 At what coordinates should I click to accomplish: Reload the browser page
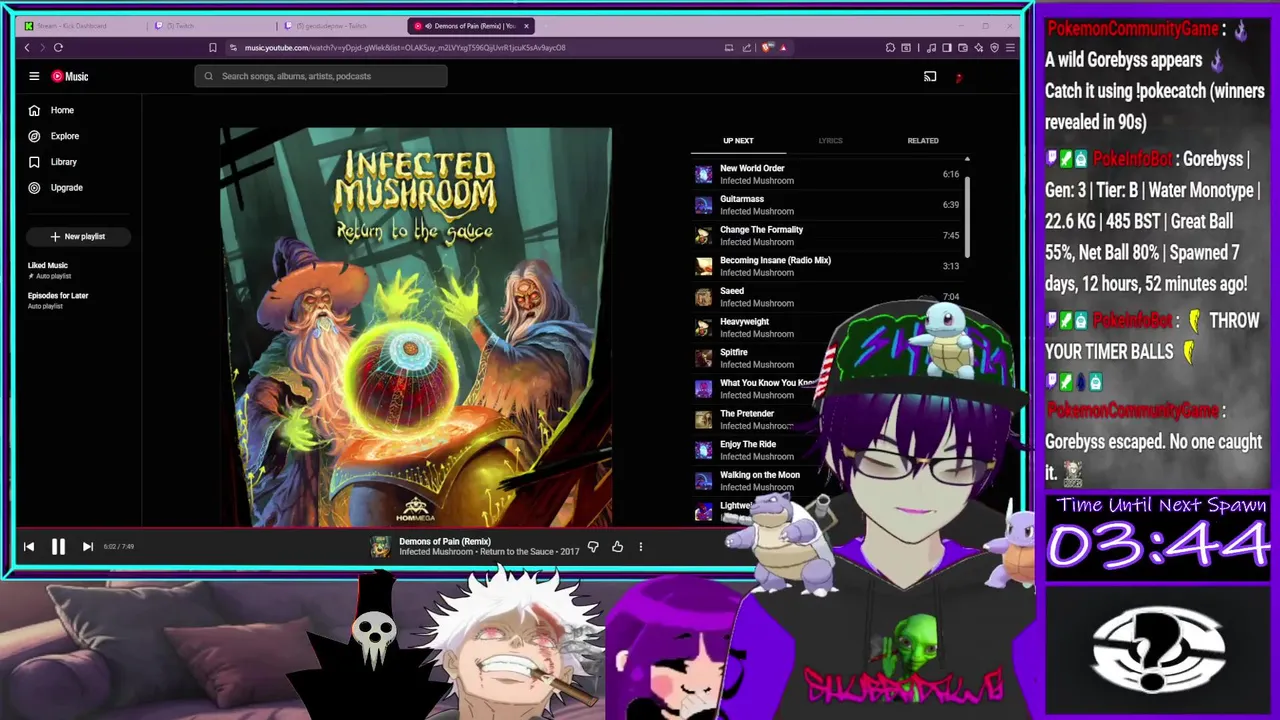tap(58, 47)
